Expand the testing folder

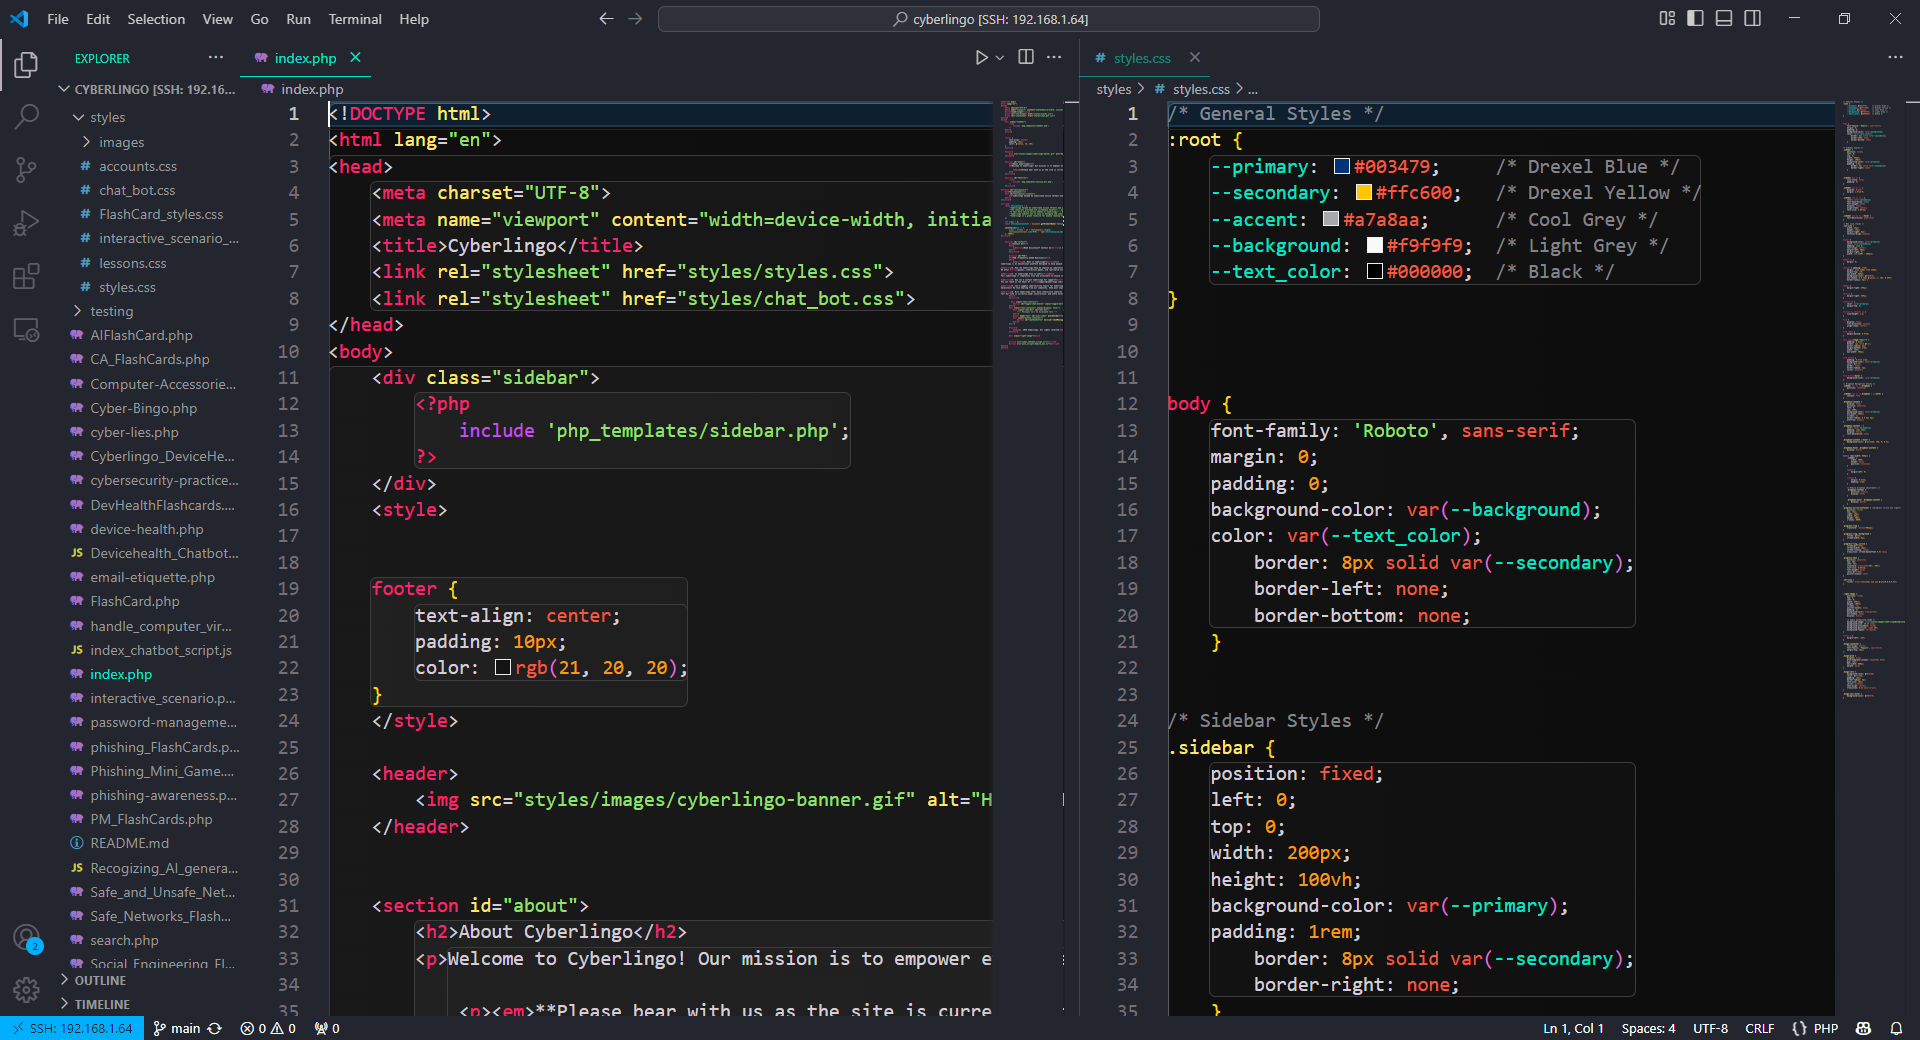[x=150, y=311]
